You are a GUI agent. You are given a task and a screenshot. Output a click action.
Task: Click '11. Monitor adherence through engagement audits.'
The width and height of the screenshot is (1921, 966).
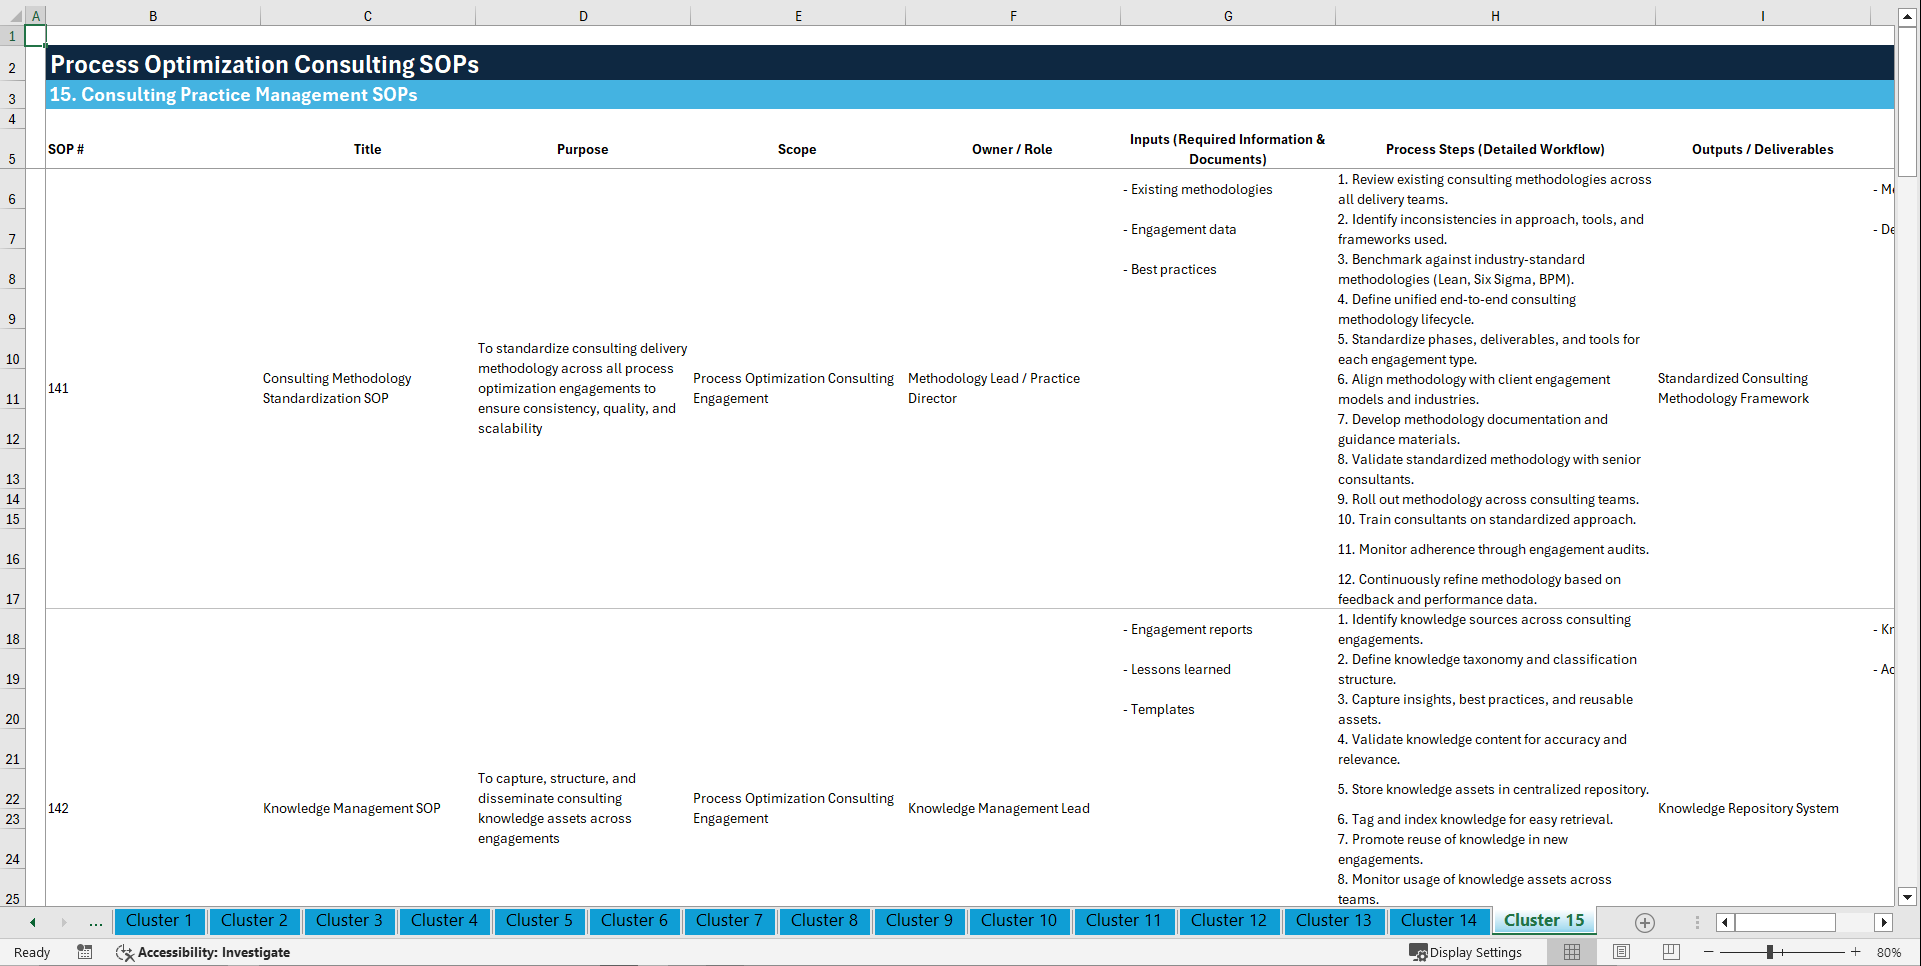click(x=1493, y=549)
